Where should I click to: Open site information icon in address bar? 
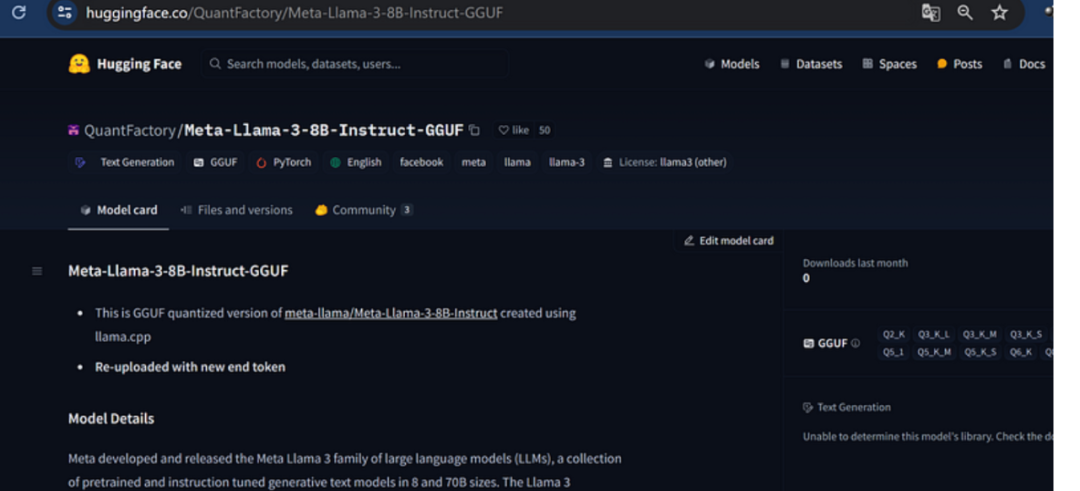point(65,12)
